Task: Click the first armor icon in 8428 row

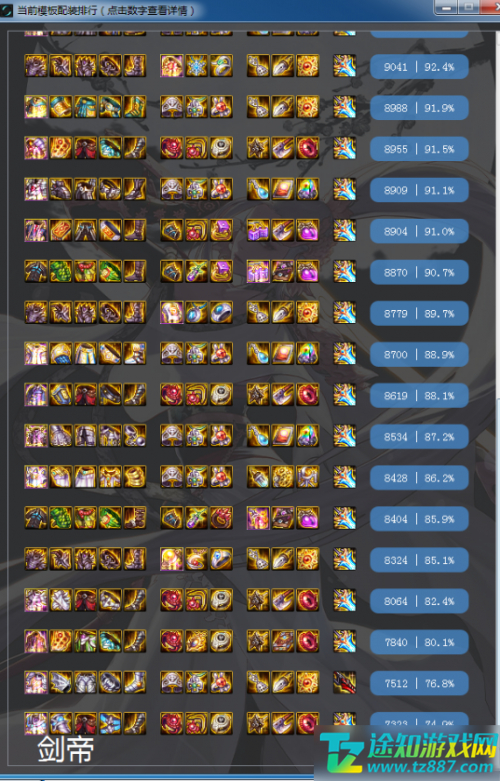Action: pyautogui.click(x=36, y=477)
